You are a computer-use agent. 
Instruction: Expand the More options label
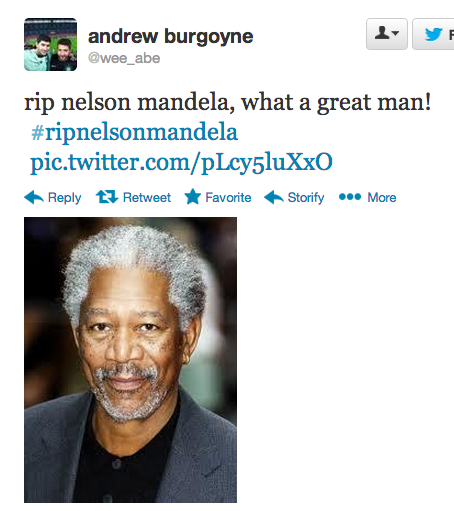pyautogui.click(x=382, y=197)
